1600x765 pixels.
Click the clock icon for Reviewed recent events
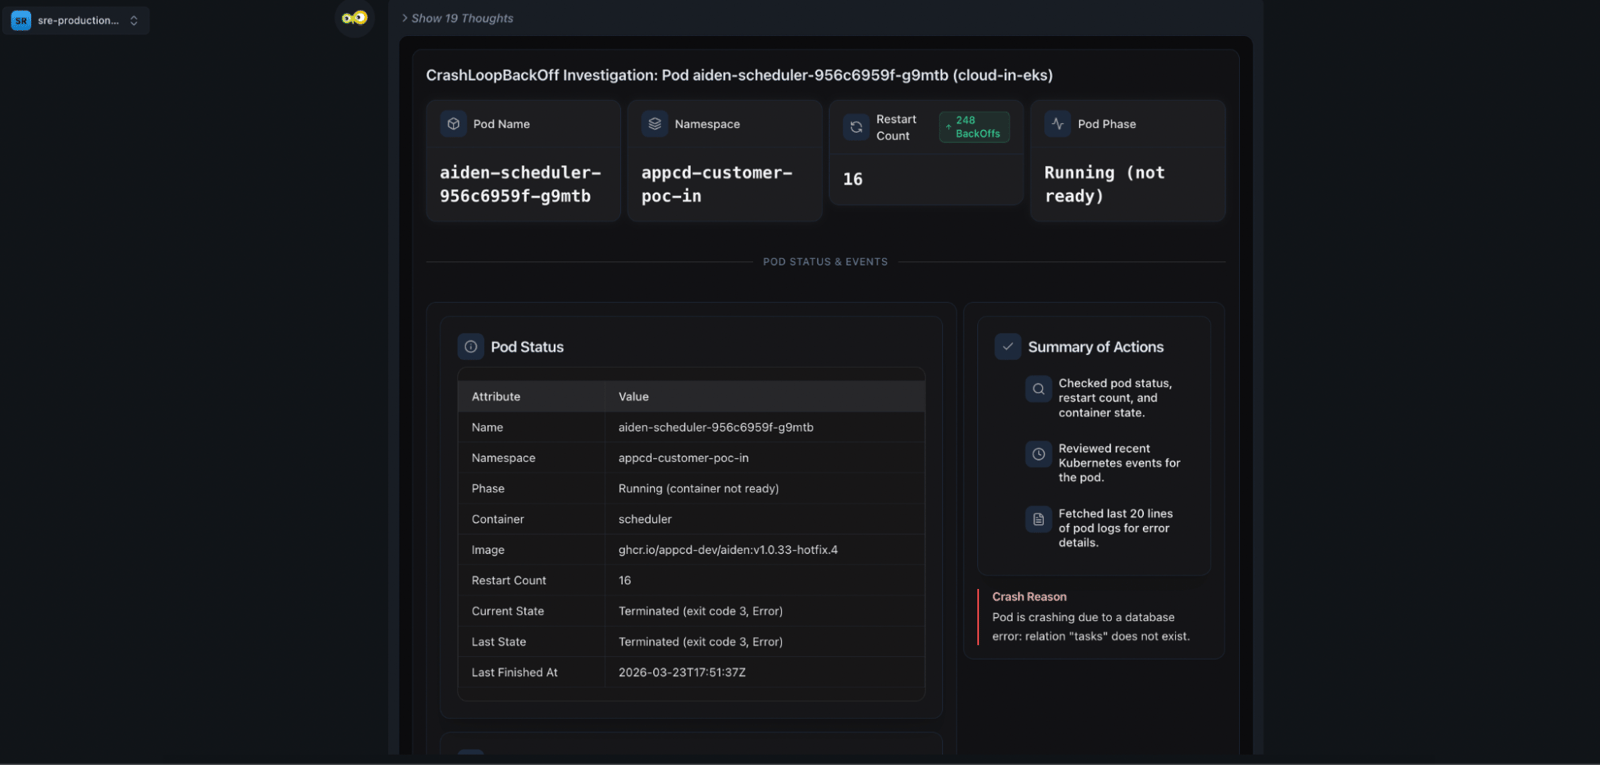pos(1039,454)
